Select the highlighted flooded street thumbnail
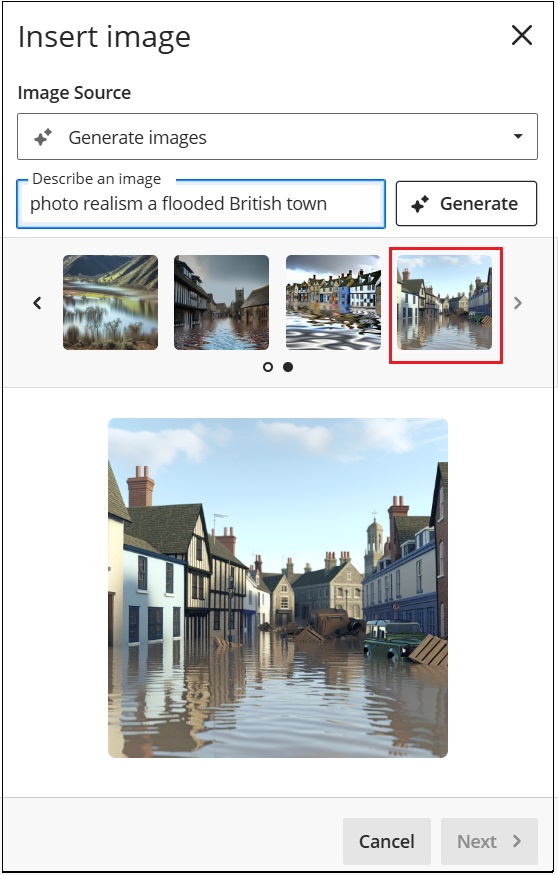 tap(445, 302)
